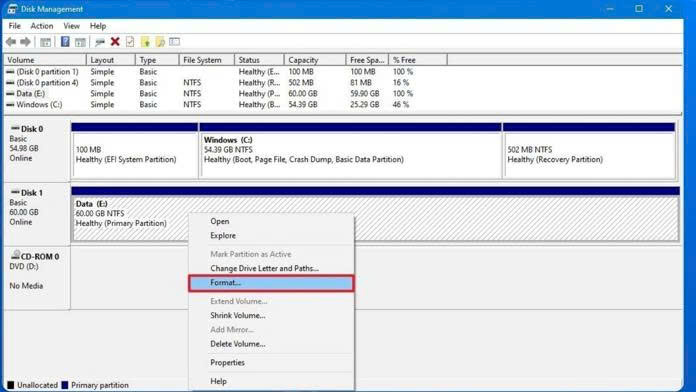Click the black Unallocated legend swatch
The image size is (696, 392).
coord(11,385)
